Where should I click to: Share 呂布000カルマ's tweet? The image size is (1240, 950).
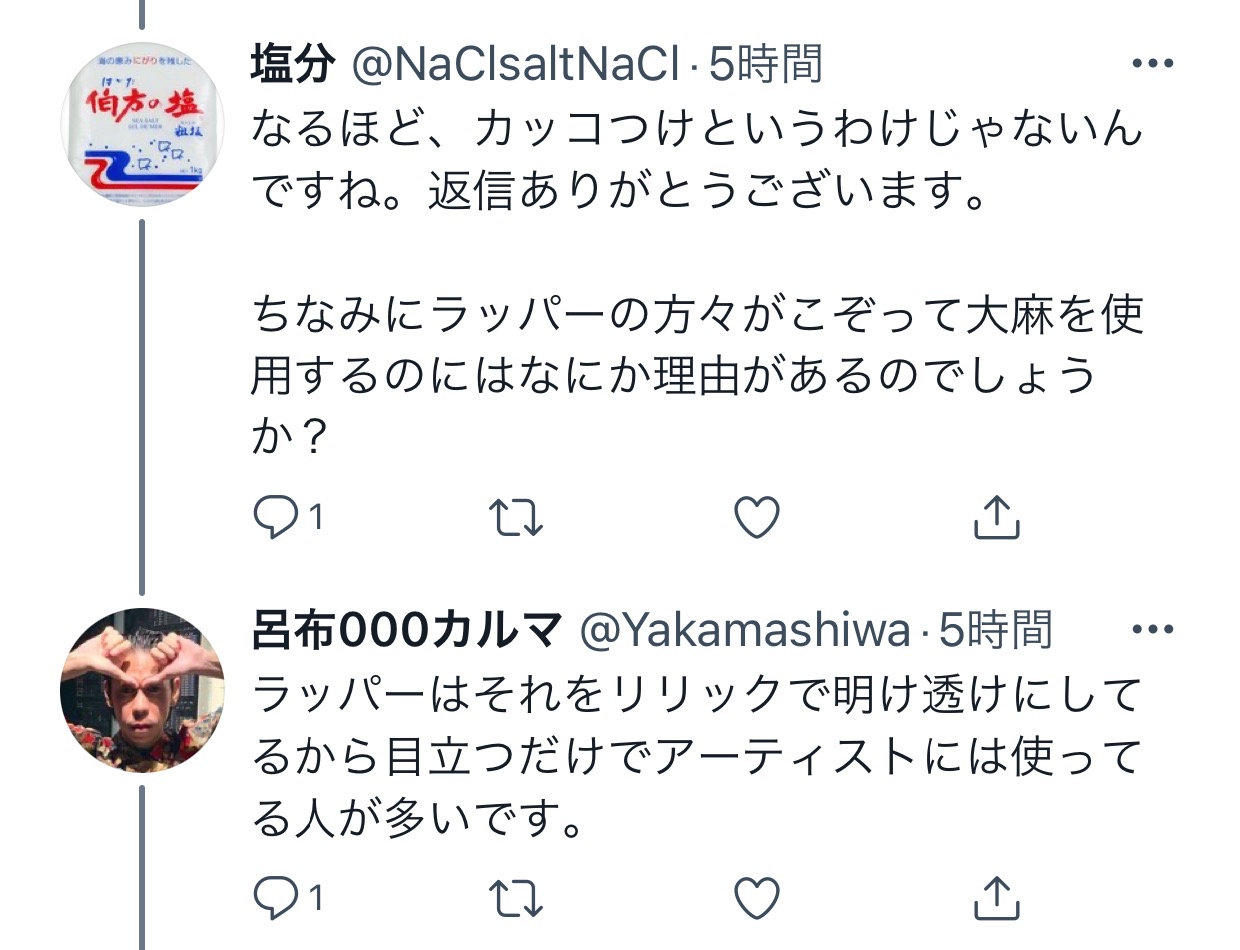coord(996,898)
